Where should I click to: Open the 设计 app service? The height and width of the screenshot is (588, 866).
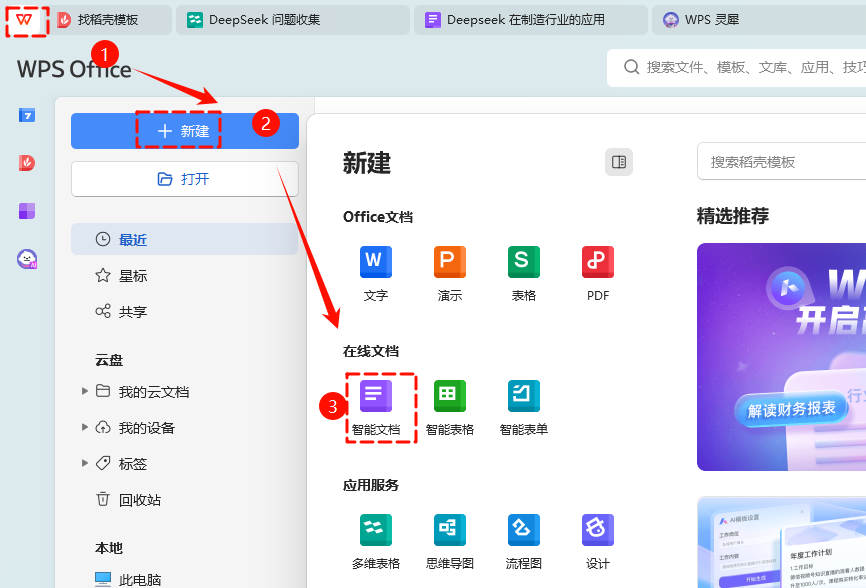[x=598, y=542]
